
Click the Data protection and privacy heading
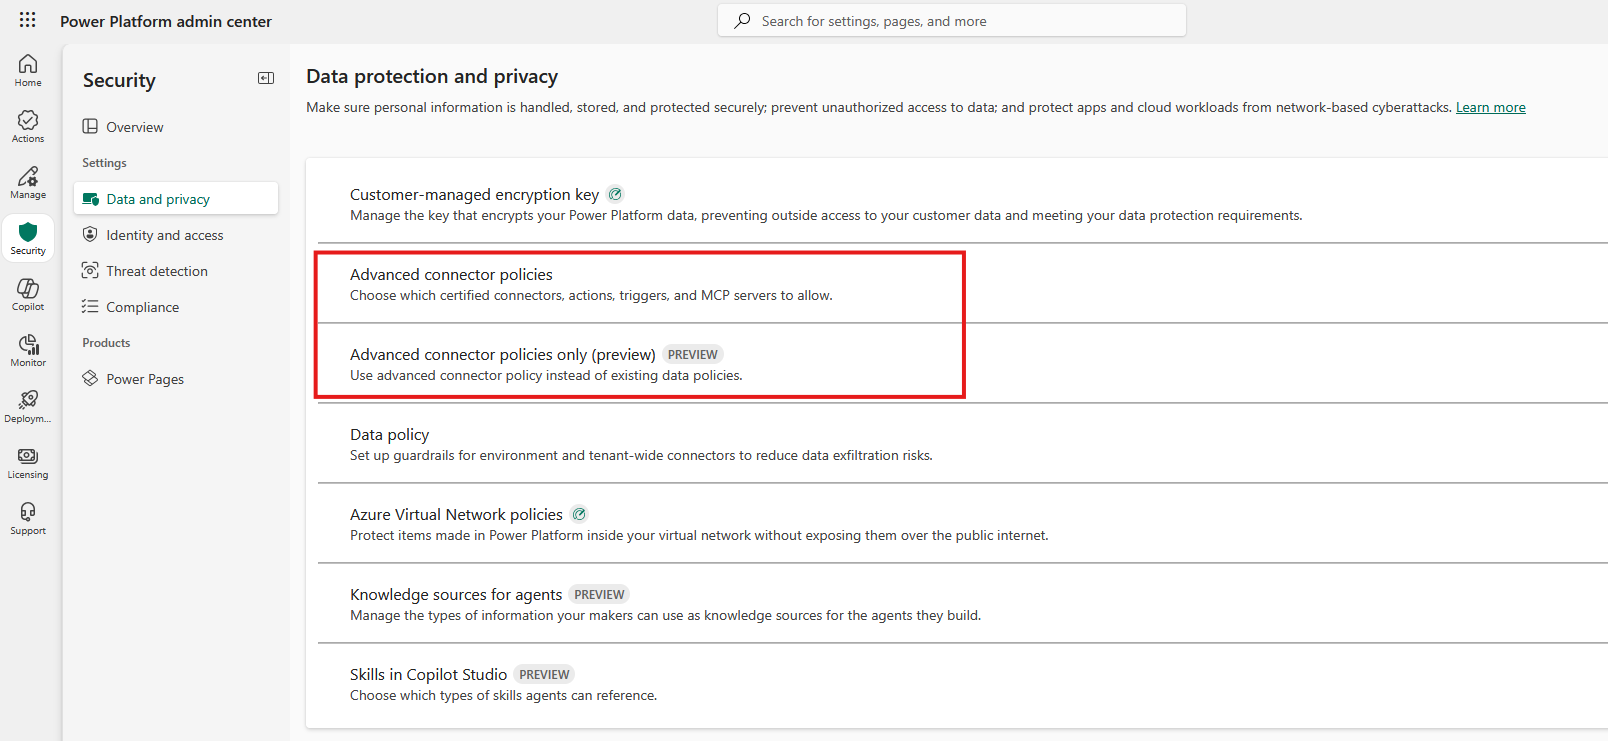[x=432, y=76]
